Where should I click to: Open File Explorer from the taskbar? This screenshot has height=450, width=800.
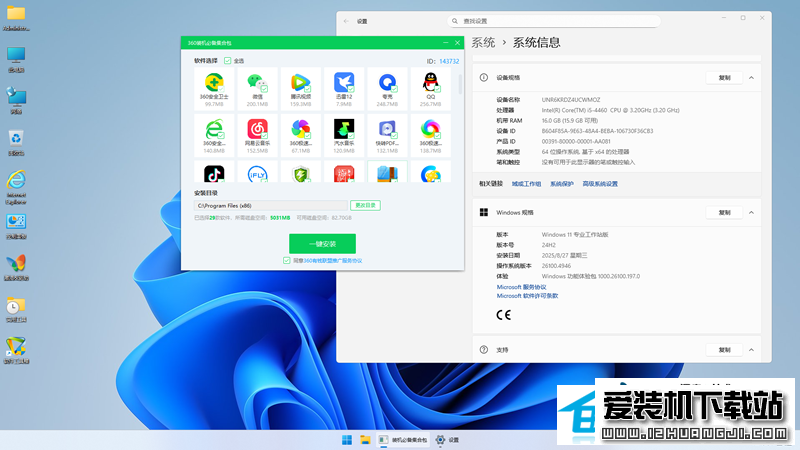365,440
